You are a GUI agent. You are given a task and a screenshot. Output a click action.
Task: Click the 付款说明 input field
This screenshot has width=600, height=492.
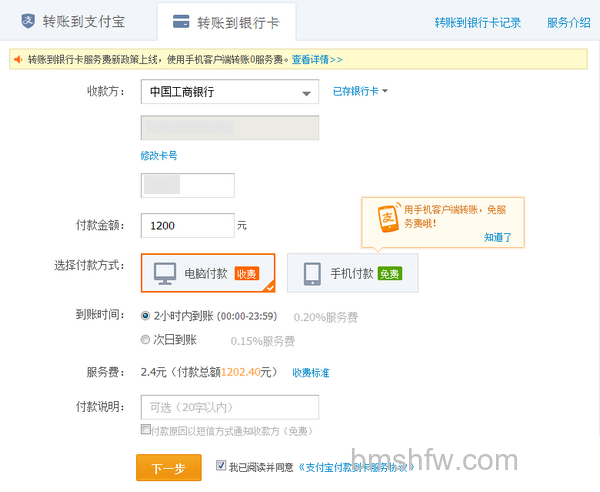pyautogui.click(x=230, y=407)
